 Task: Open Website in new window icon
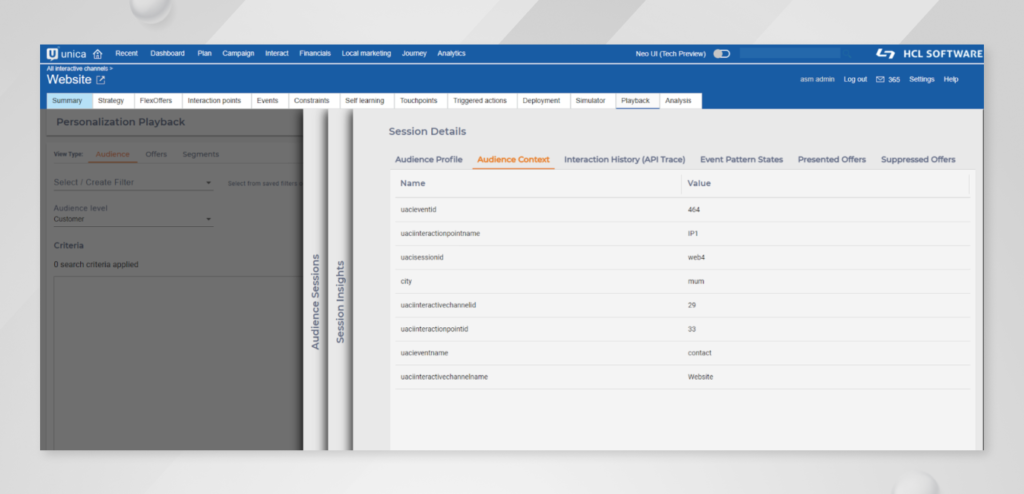tap(100, 80)
